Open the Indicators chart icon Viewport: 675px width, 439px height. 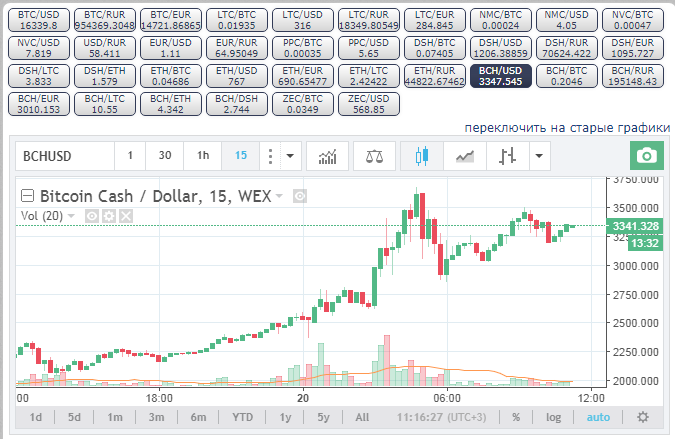pos(328,156)
